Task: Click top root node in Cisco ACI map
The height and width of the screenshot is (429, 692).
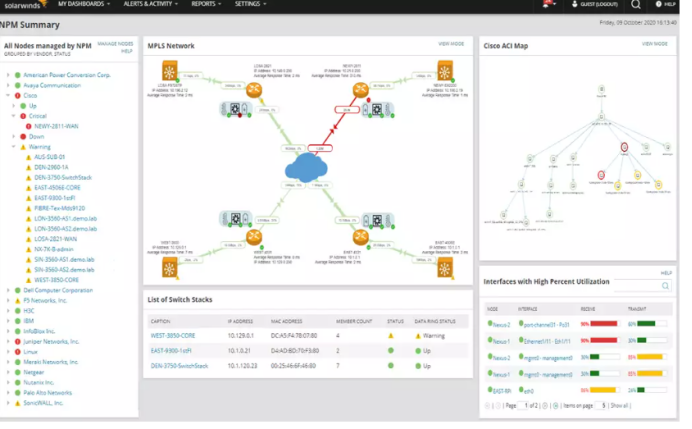Action: [601, 89]
